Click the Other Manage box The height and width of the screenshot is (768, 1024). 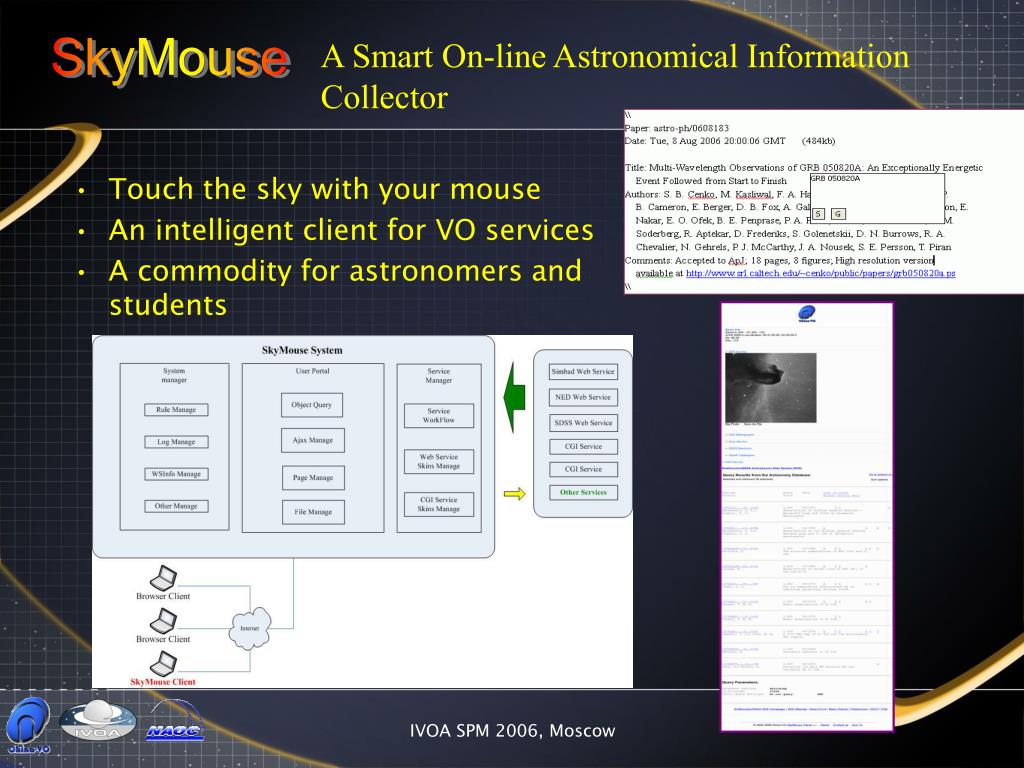176,506
